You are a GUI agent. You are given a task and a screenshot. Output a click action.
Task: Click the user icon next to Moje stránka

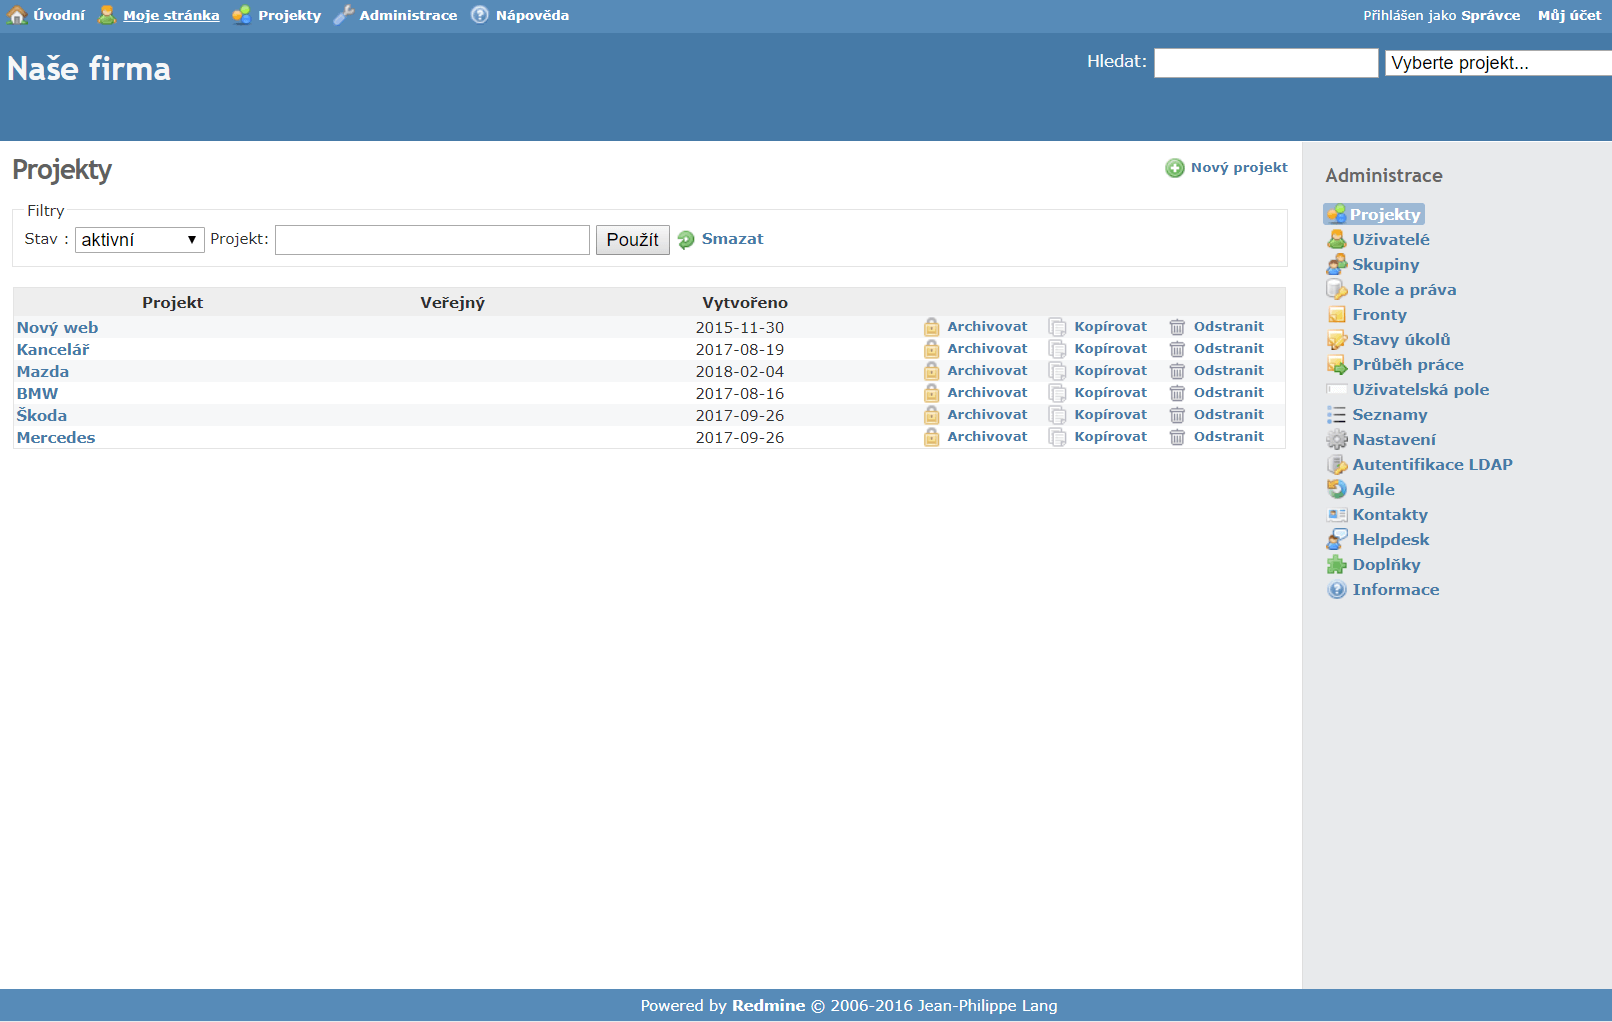click(107, 15)
